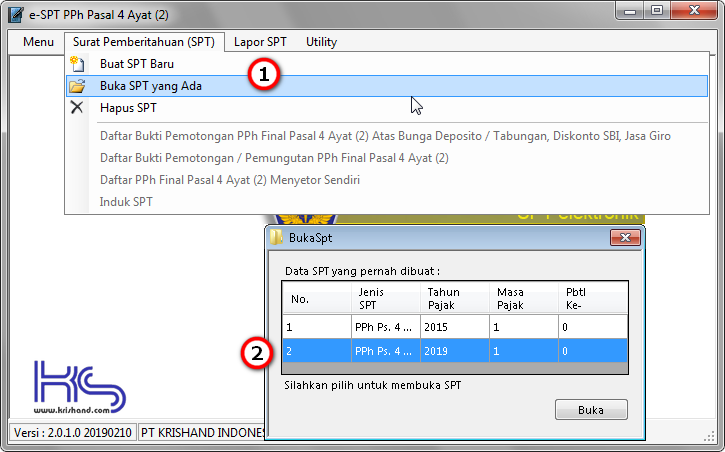
Task: Click the Versi 2.0.1.0 status bar entry
Action: point(73,433)
